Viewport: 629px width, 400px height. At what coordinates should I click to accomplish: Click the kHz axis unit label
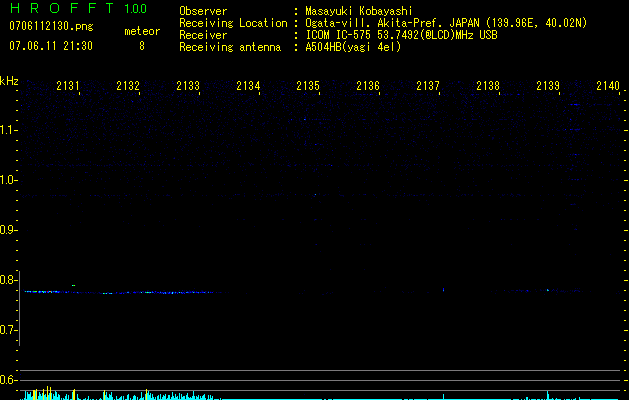click(x=9, y=81)
